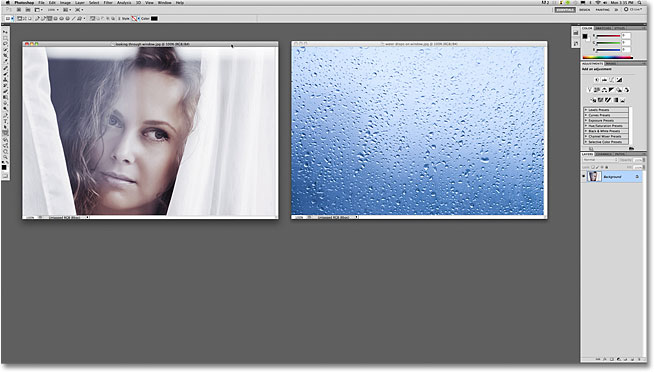Image resolution: width=654 pixels, height=372 pixels.
Task: Launch Bridge from the application bar
Action: tap(19, 10)
